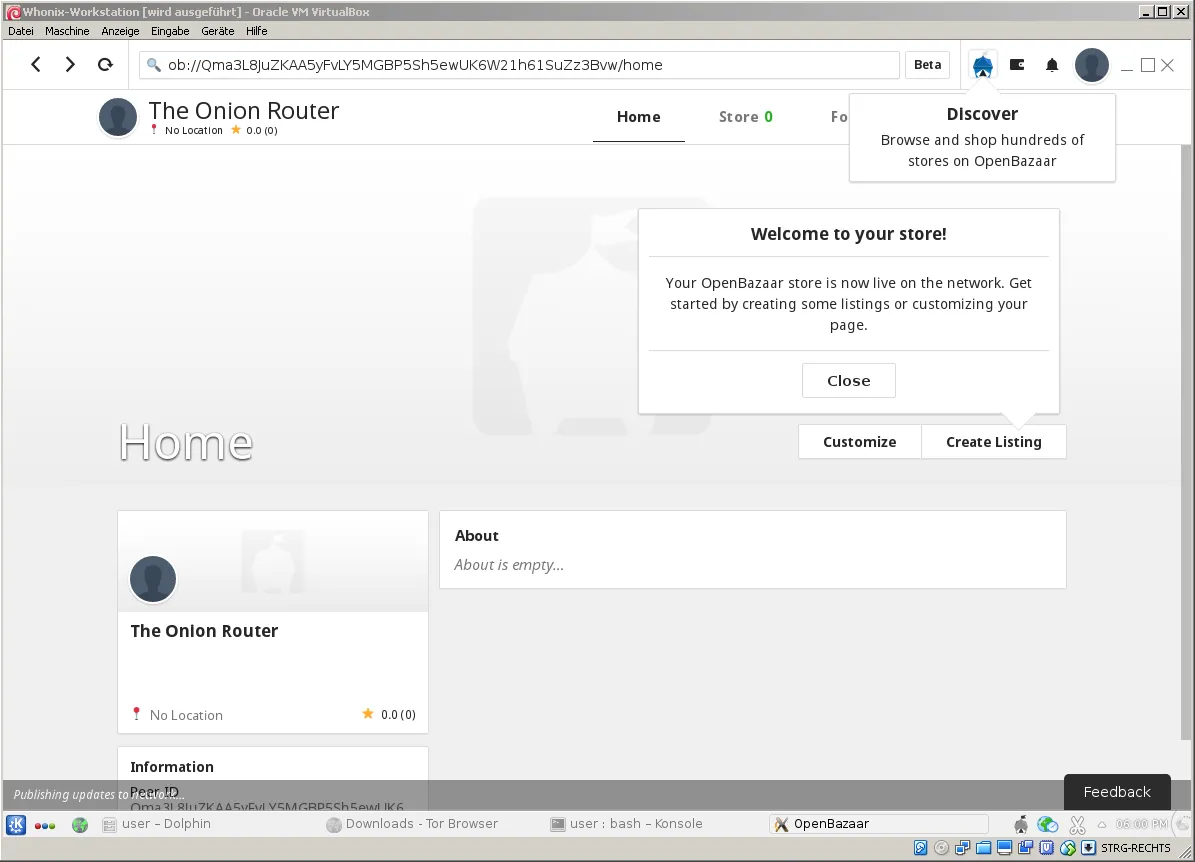Open the Anzeige menu
The height and width of the screenshot is (862, 1195).
(120, 31)
